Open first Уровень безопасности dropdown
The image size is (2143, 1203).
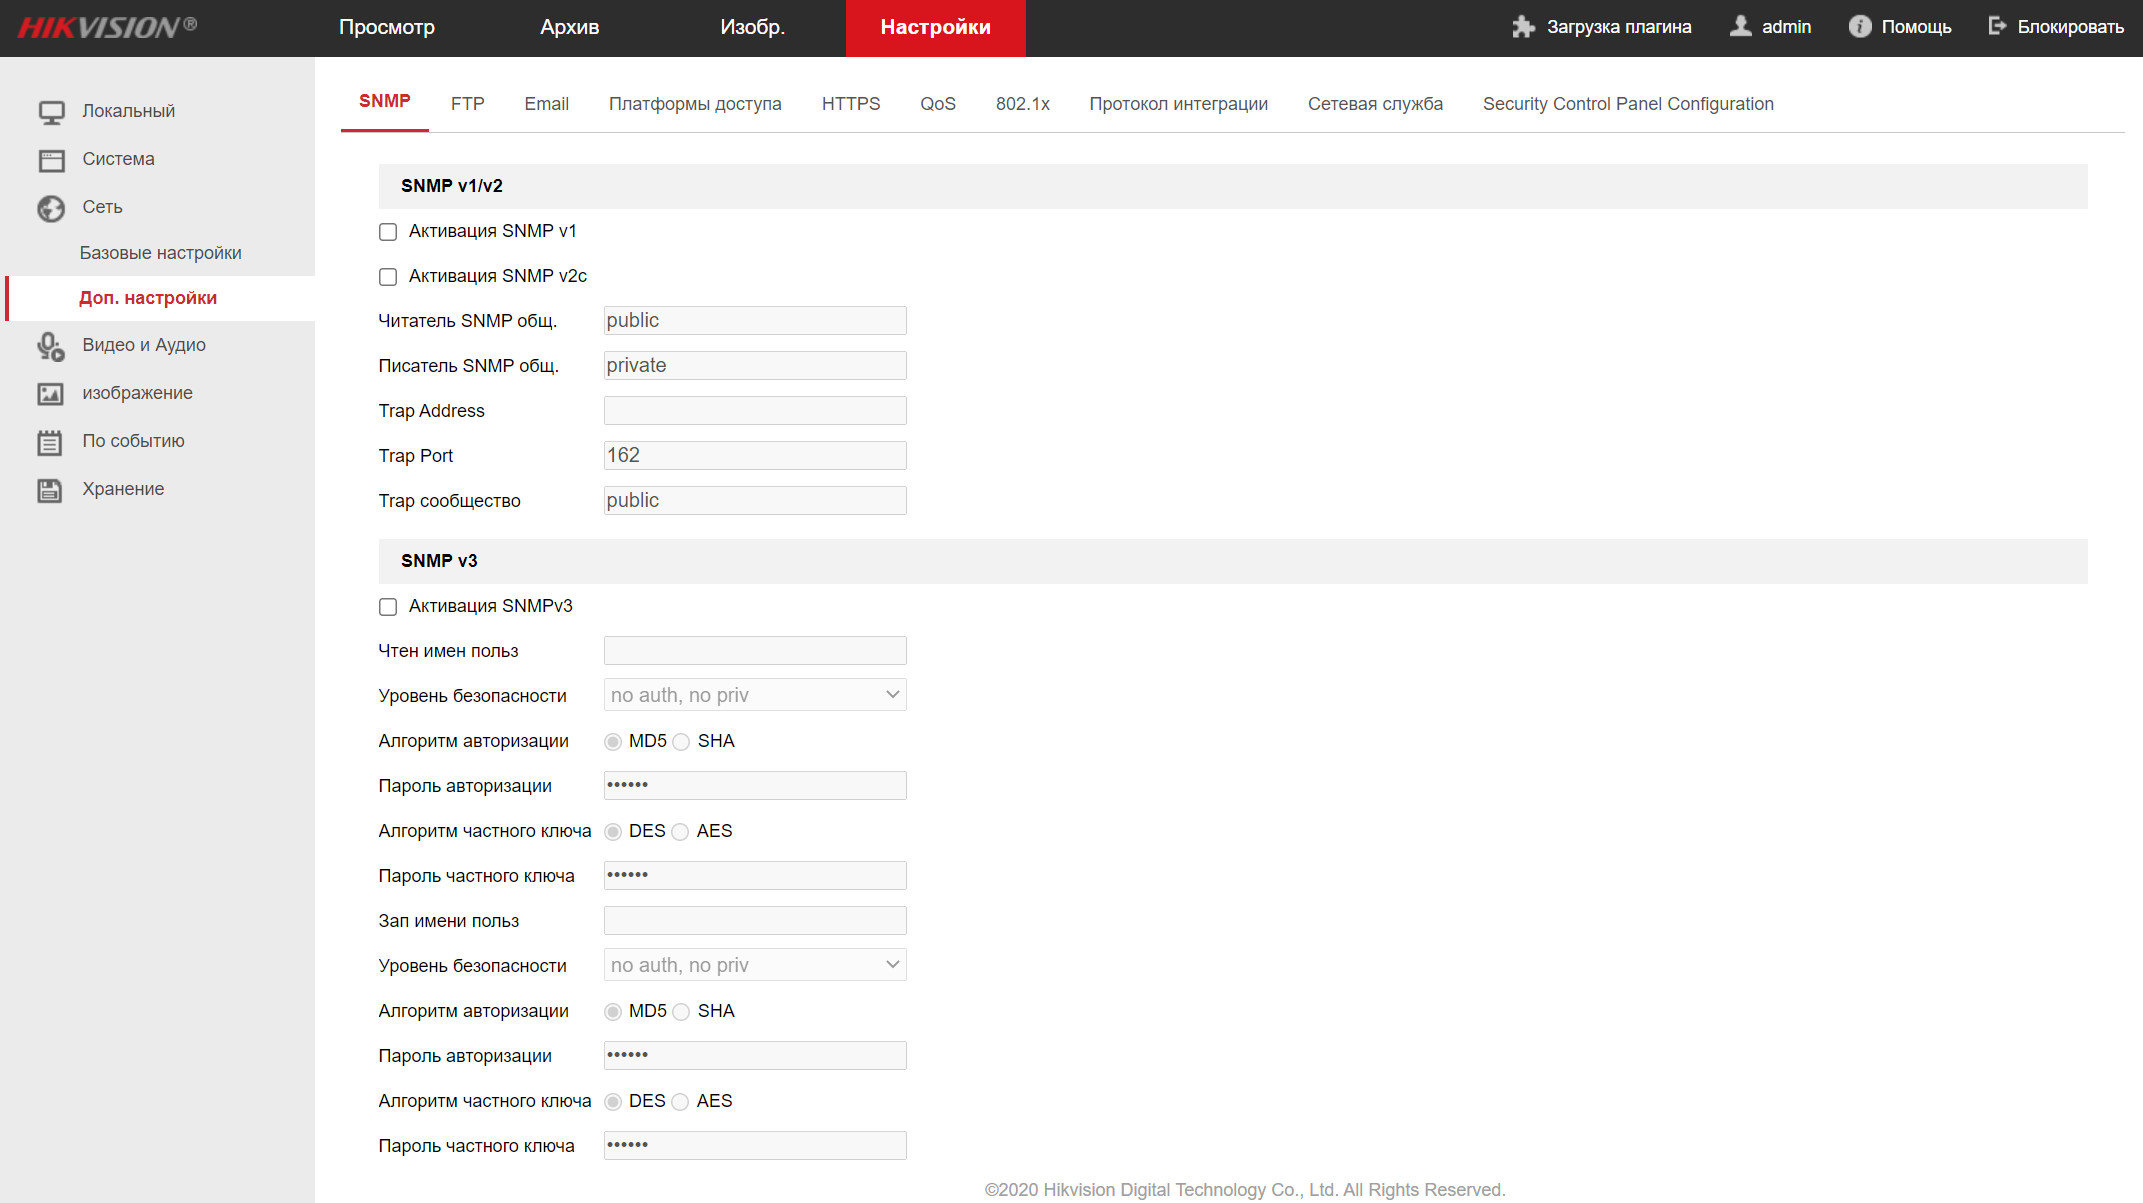tap(755, 695)
